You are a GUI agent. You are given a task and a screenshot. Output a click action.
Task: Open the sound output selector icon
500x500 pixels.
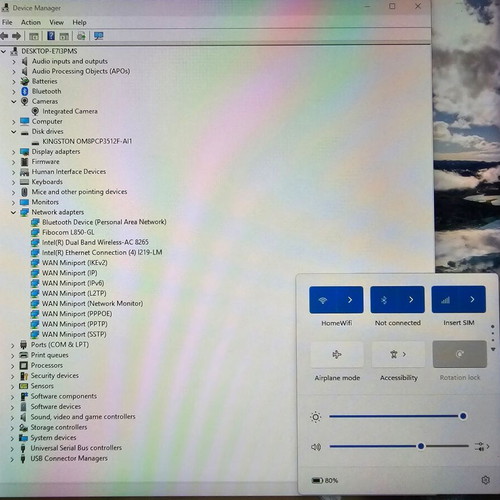(482, 446)
